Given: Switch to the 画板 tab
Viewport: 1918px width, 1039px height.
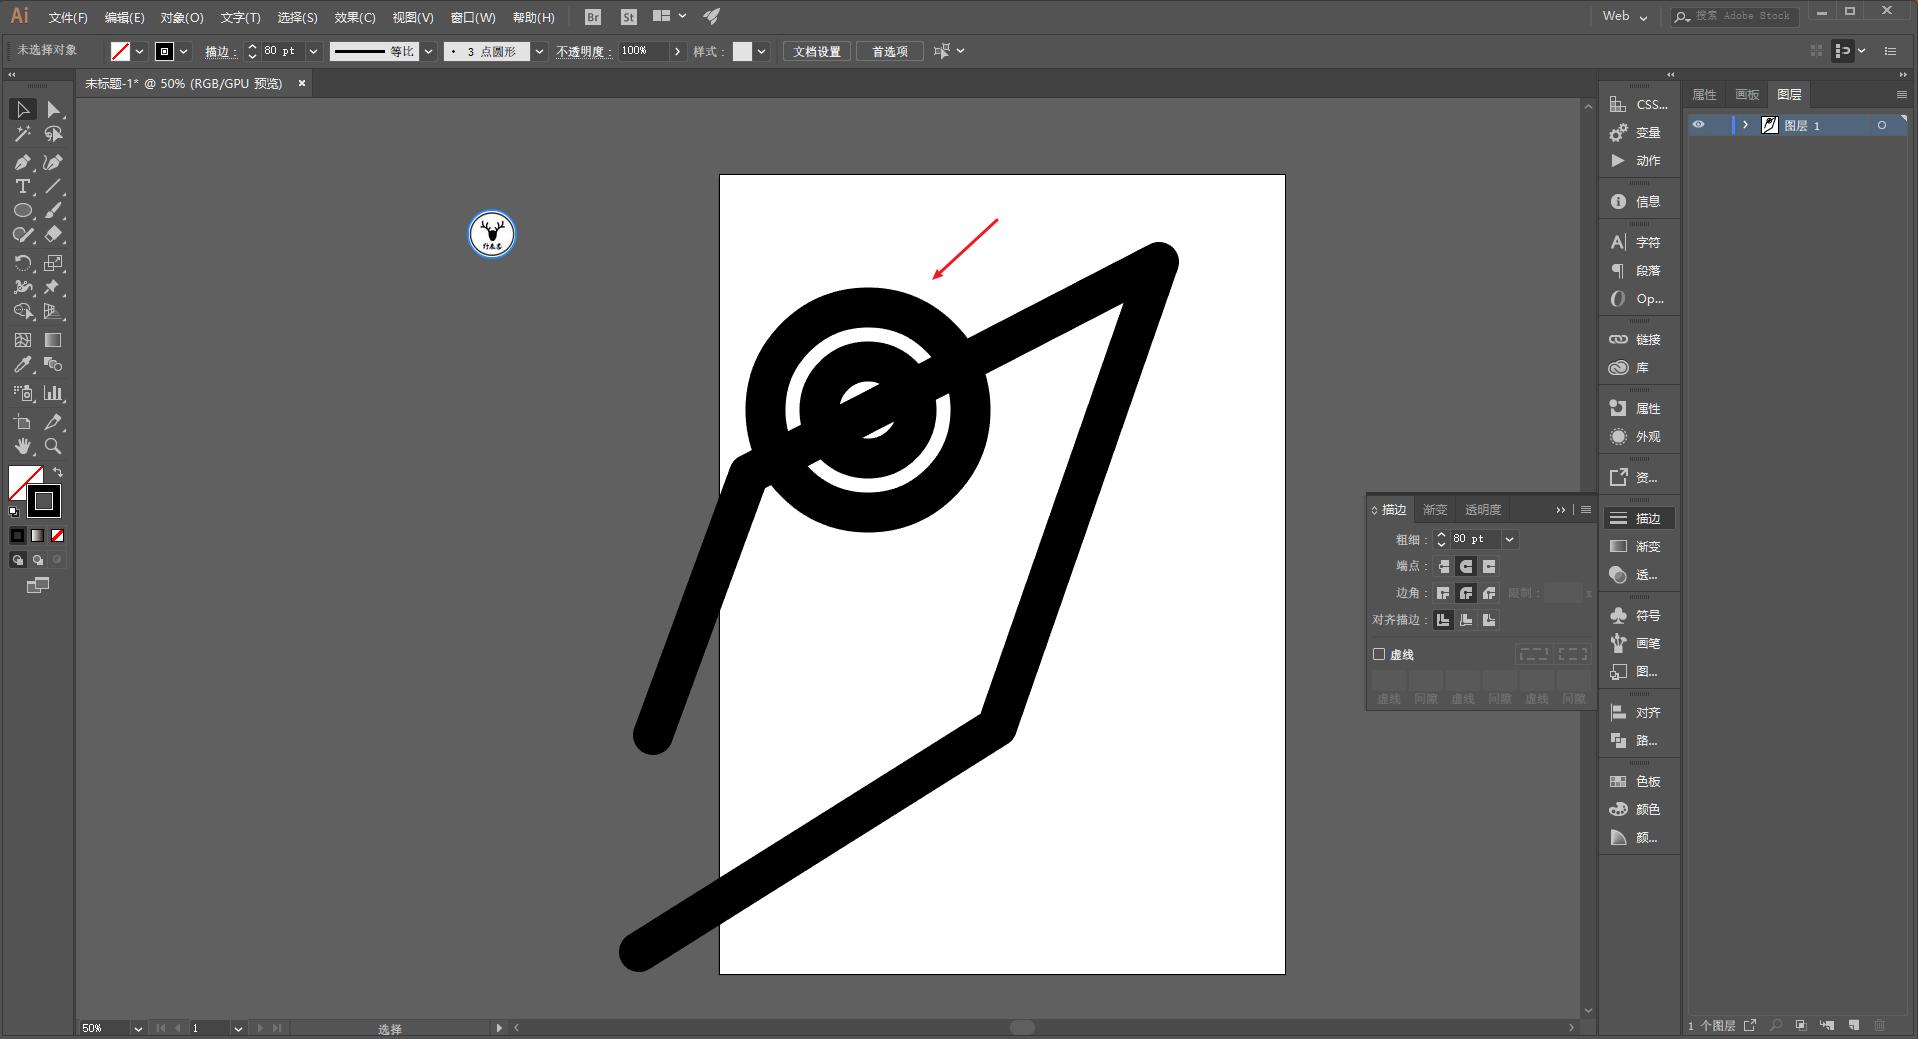Looking at the screenshot, I should (x=1746, y=94).
